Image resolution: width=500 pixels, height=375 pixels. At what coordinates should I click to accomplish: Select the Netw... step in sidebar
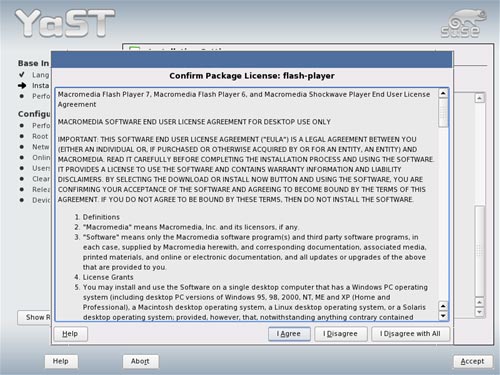point(41,147)
